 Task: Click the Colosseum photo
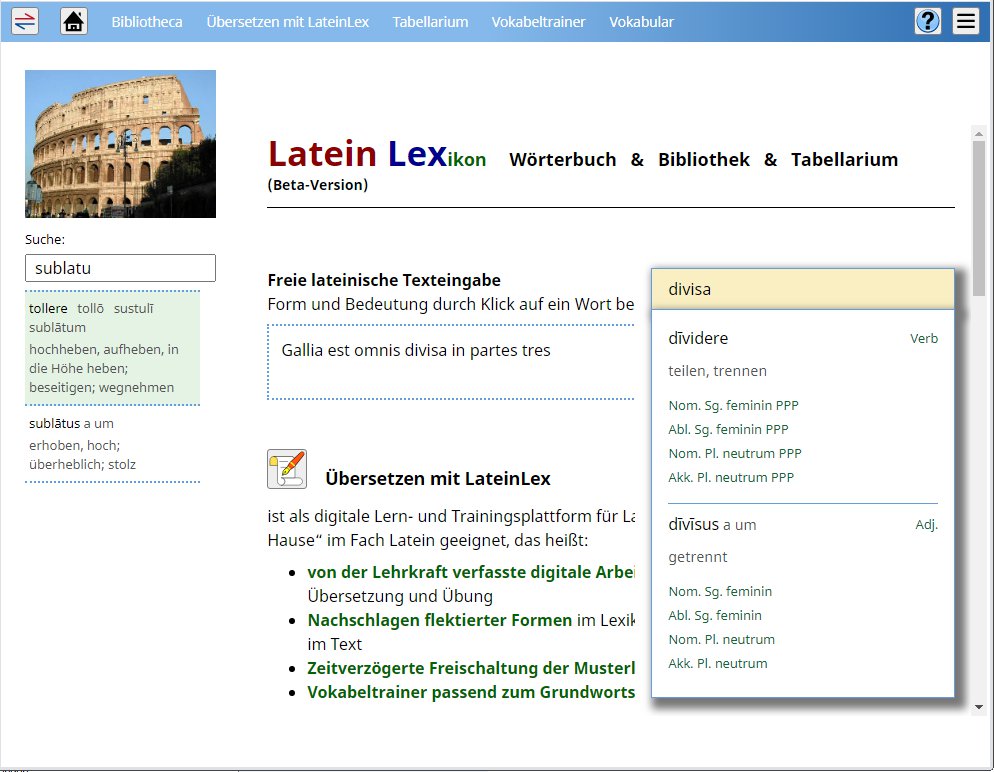click(x=120, y=144)
